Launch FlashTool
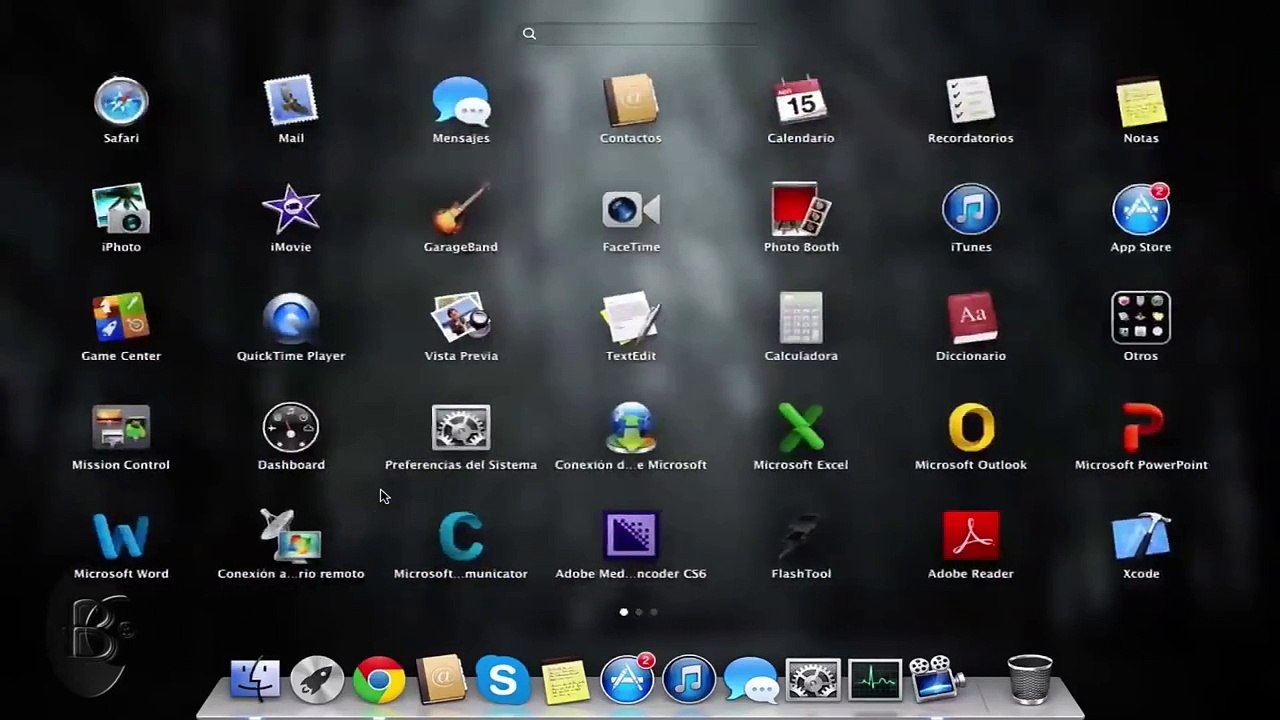Screen dimensions: 1280x720 click(x=801, y=538)
